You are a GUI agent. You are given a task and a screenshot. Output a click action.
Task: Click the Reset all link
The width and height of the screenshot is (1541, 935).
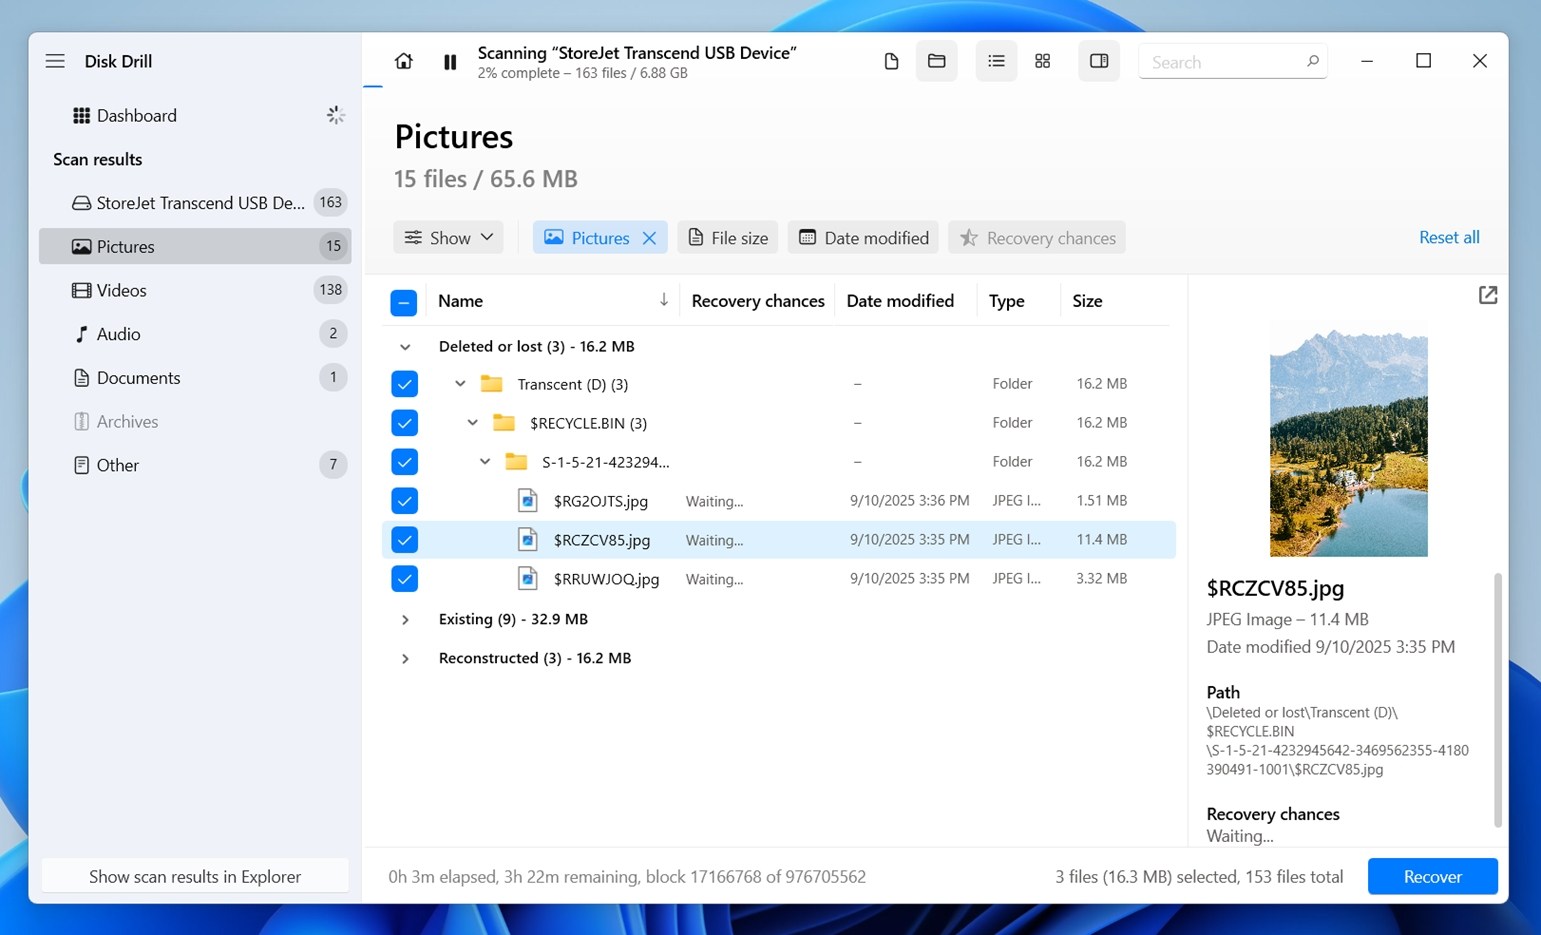tap(1448, 237)
